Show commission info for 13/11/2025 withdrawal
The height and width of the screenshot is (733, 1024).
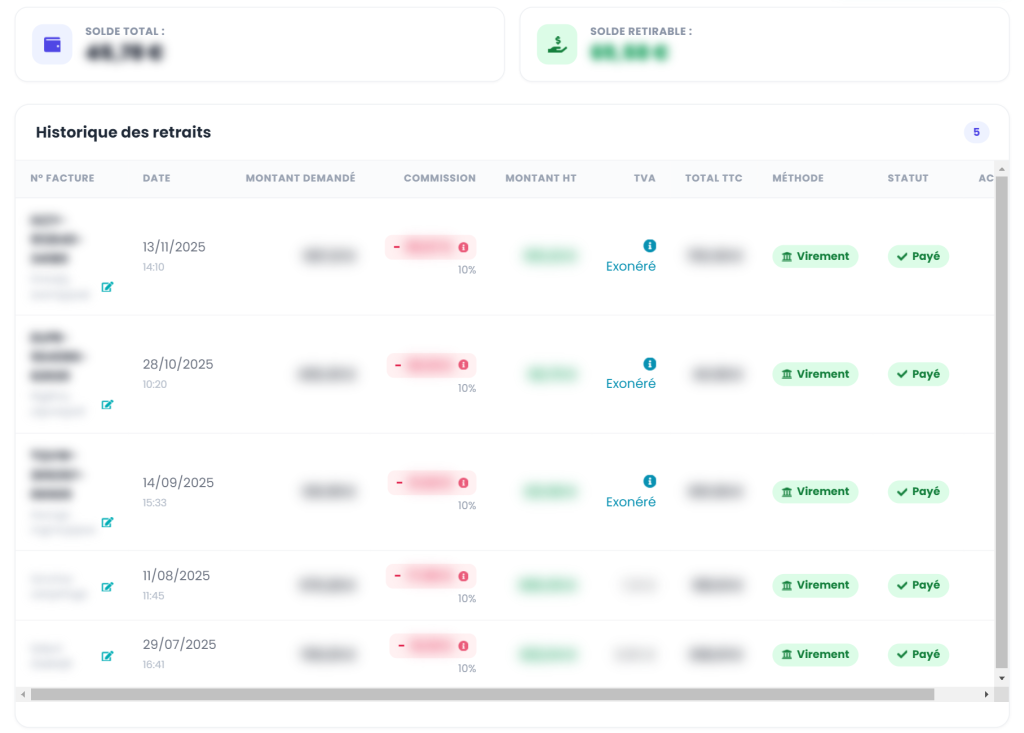(463, 247)
